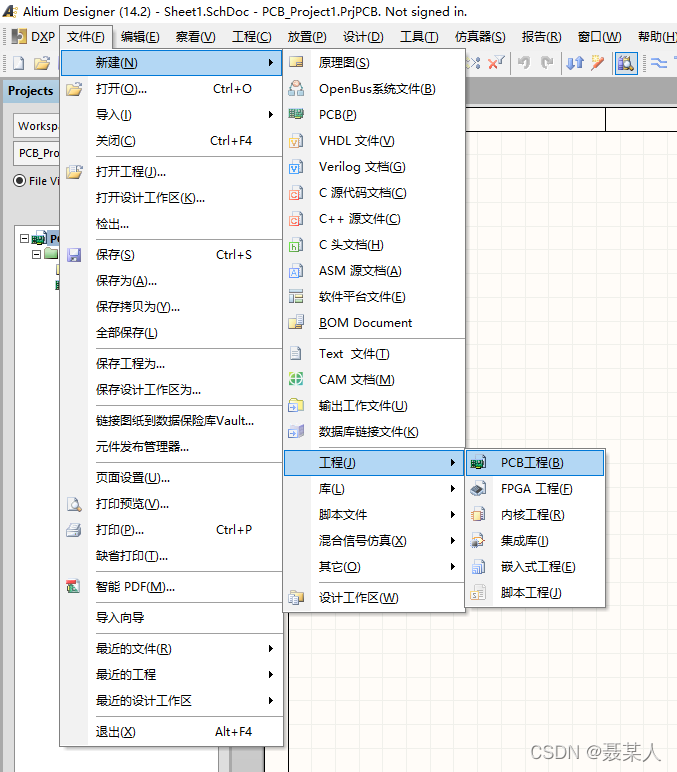Click the 数据库链接文件 icon
677x772 pixels.
click(x=296, y=431)
